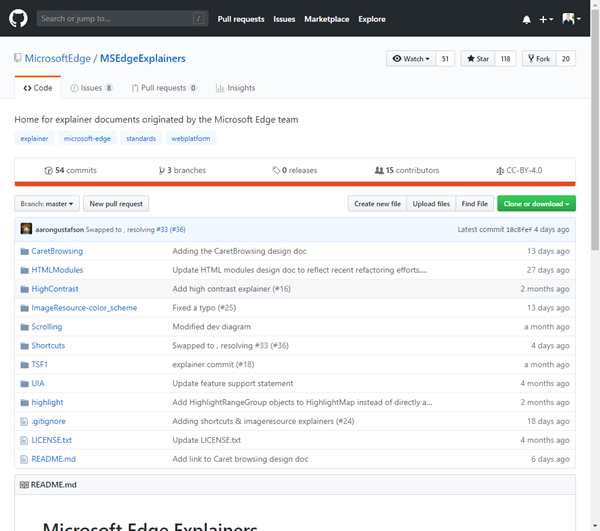Open the plus create-new menu
600x531 pixels.
pos(546,19)
